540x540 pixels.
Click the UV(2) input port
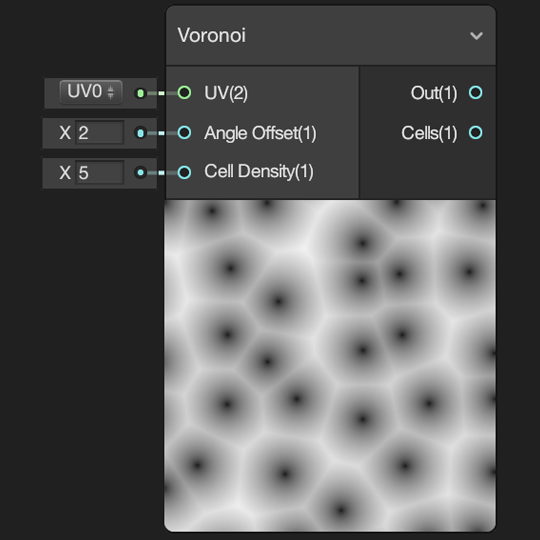pos(184,93)
